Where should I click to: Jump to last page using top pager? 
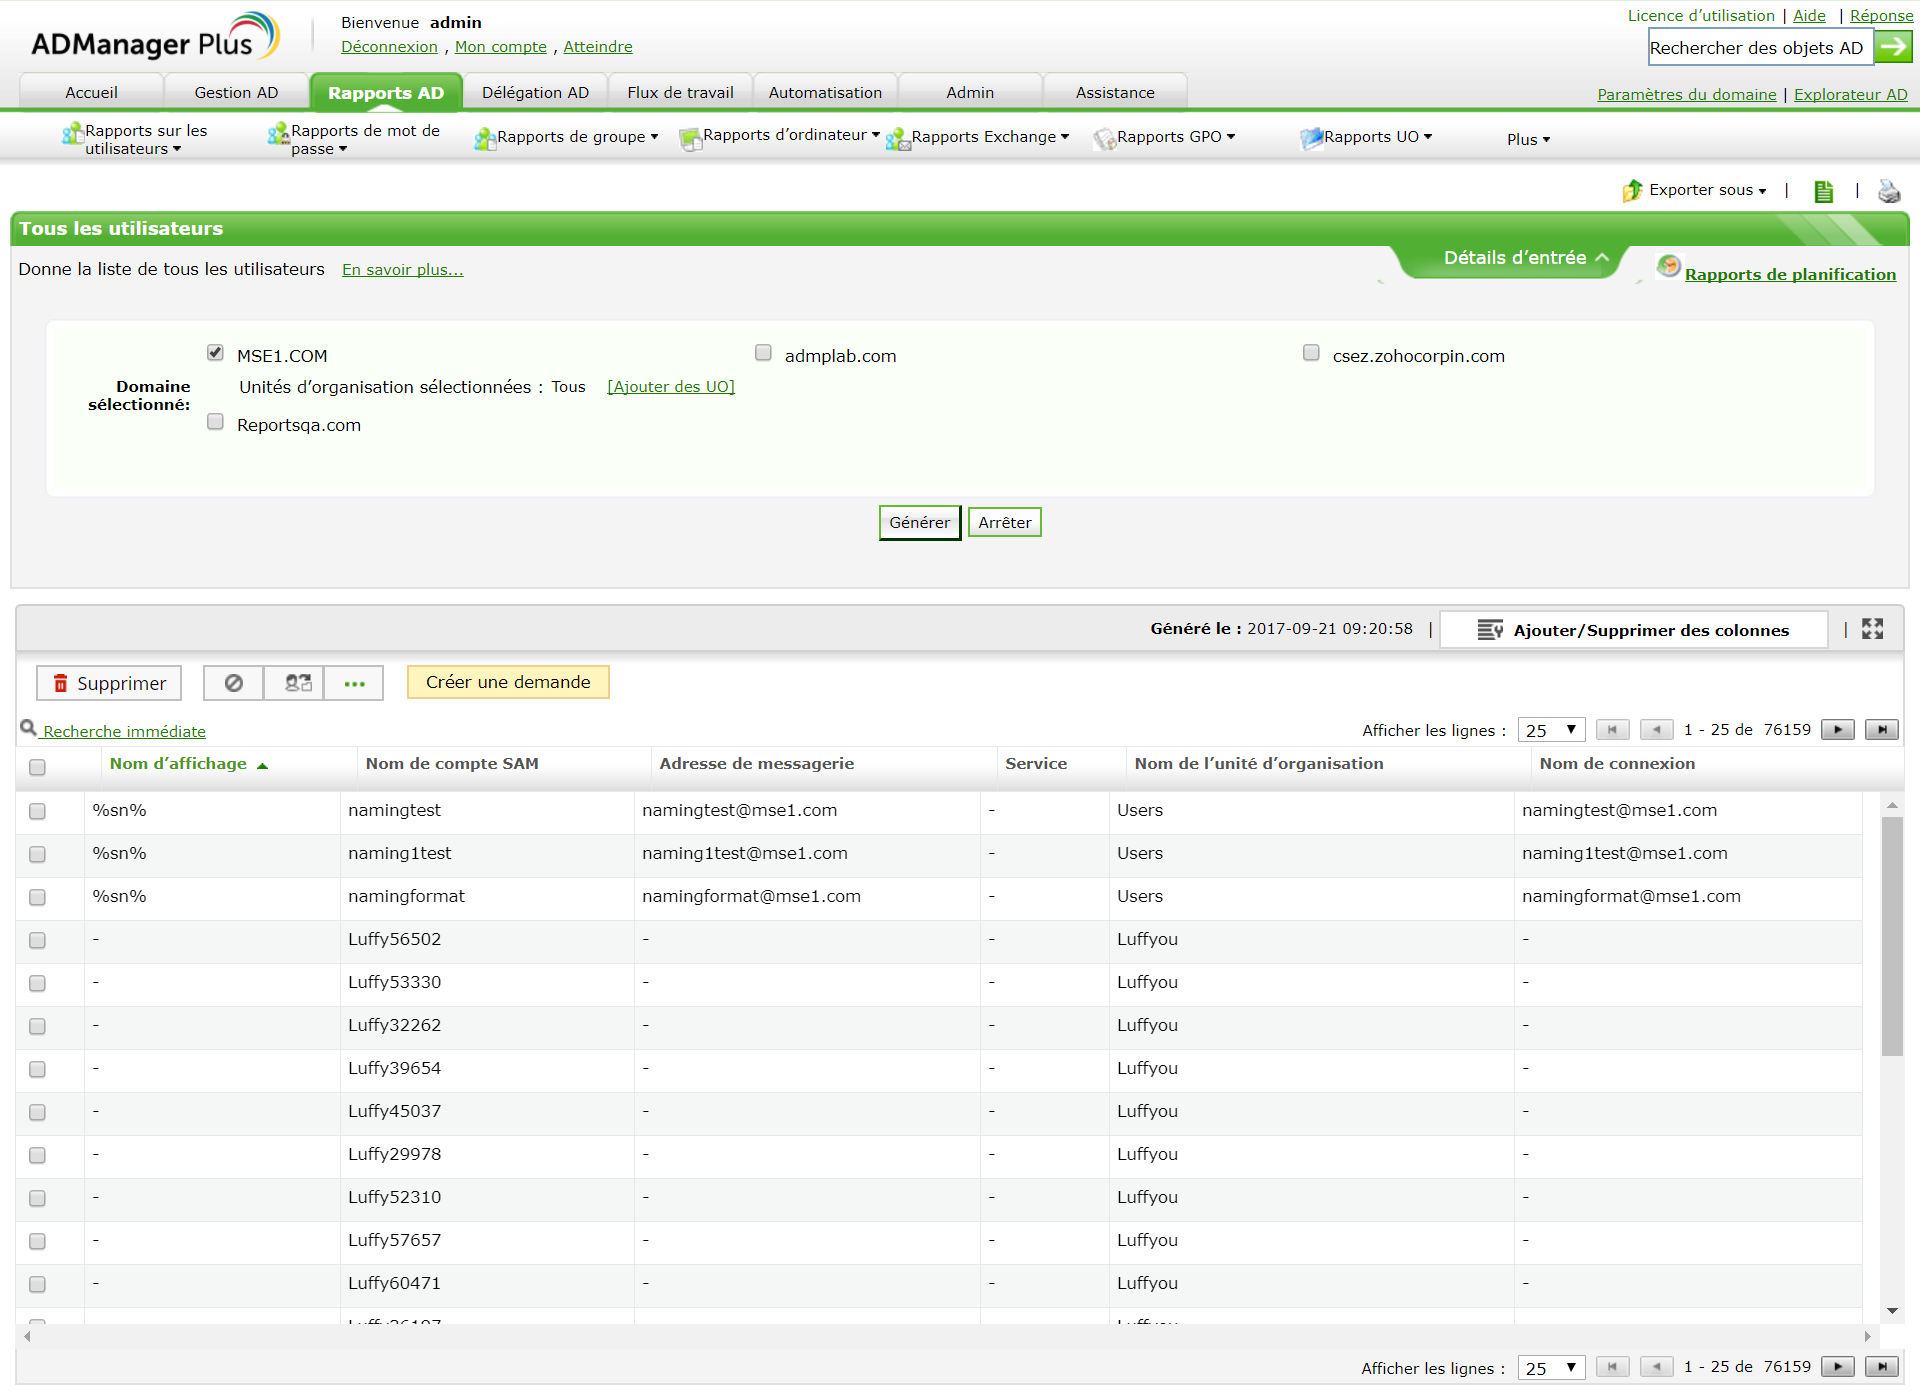point(1881,730)
